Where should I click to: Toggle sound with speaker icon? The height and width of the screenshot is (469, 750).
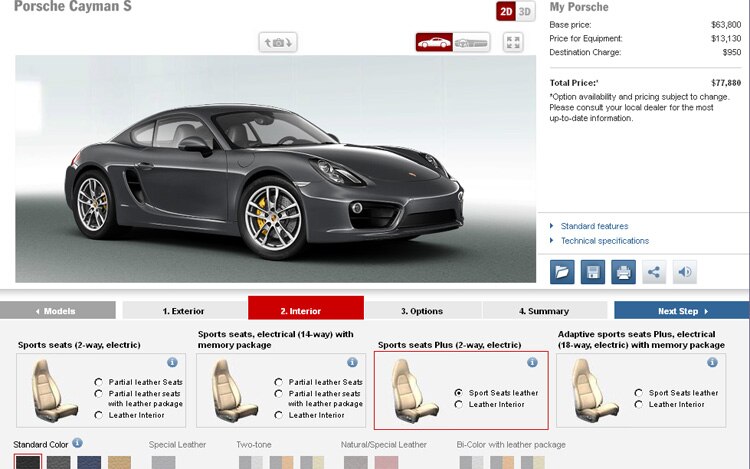point(684,272)
